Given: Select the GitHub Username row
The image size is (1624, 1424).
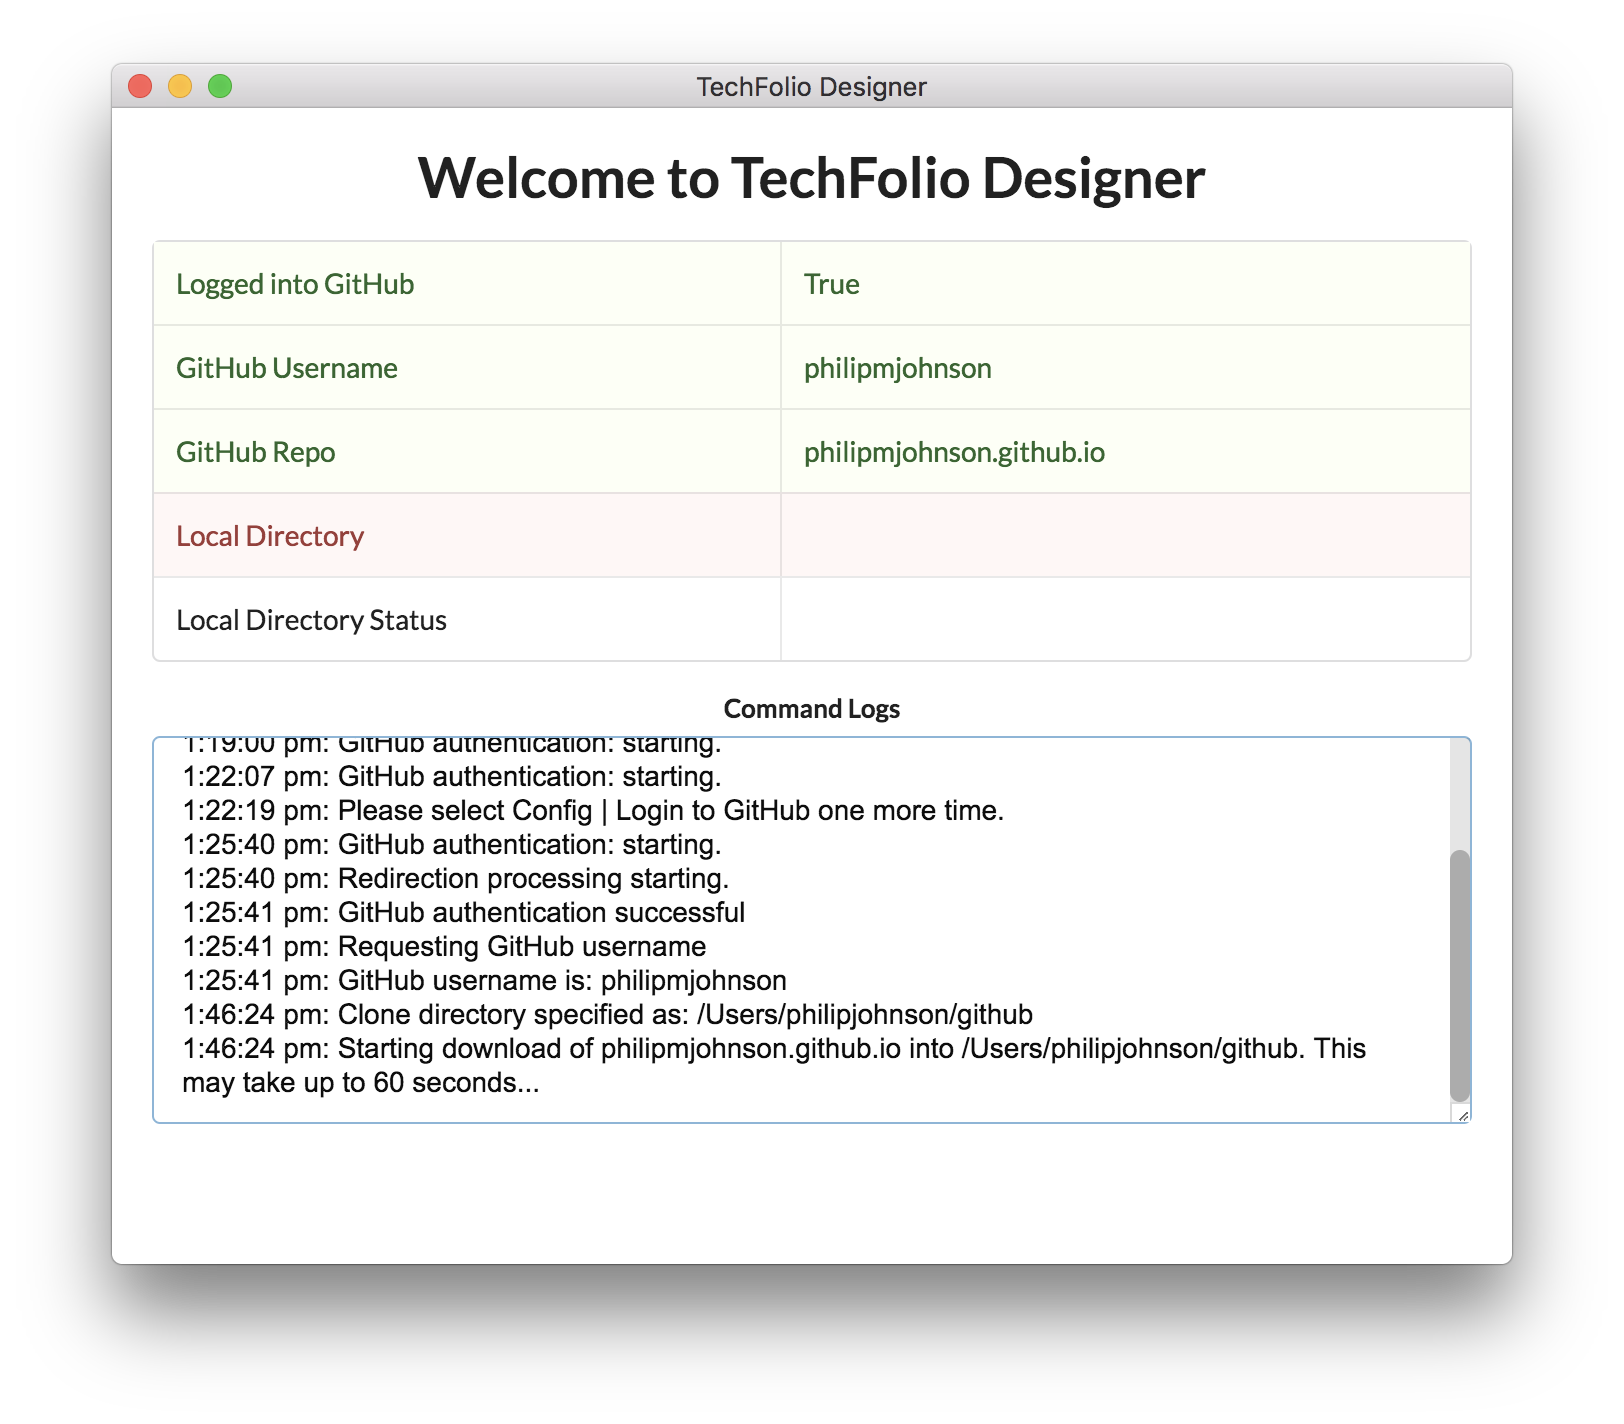Looking at the screenshot, I should (x=286, y=368).
